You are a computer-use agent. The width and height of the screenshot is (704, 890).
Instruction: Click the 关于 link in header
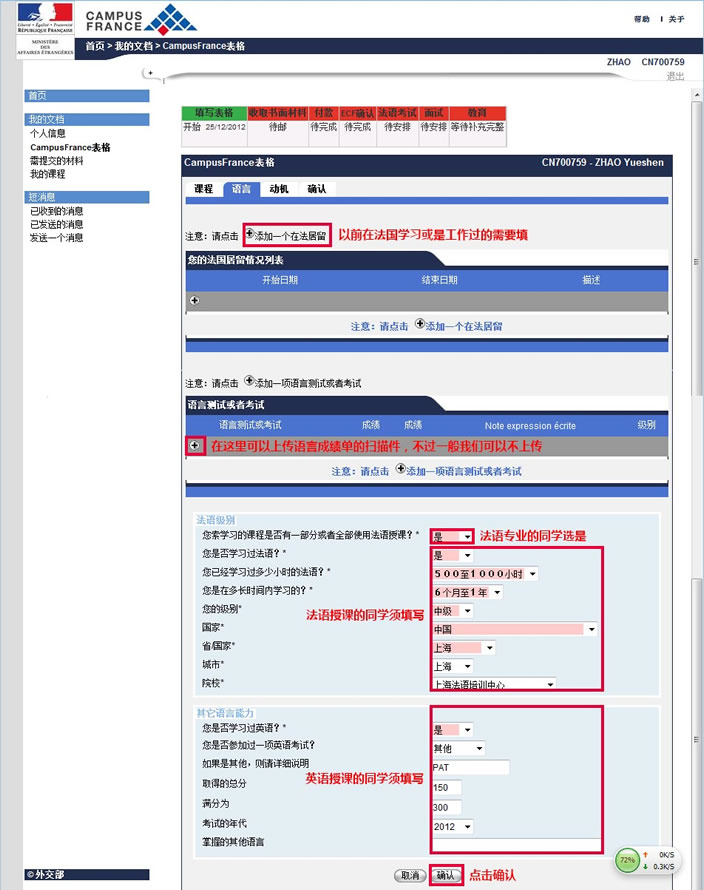tap(676, 19)
